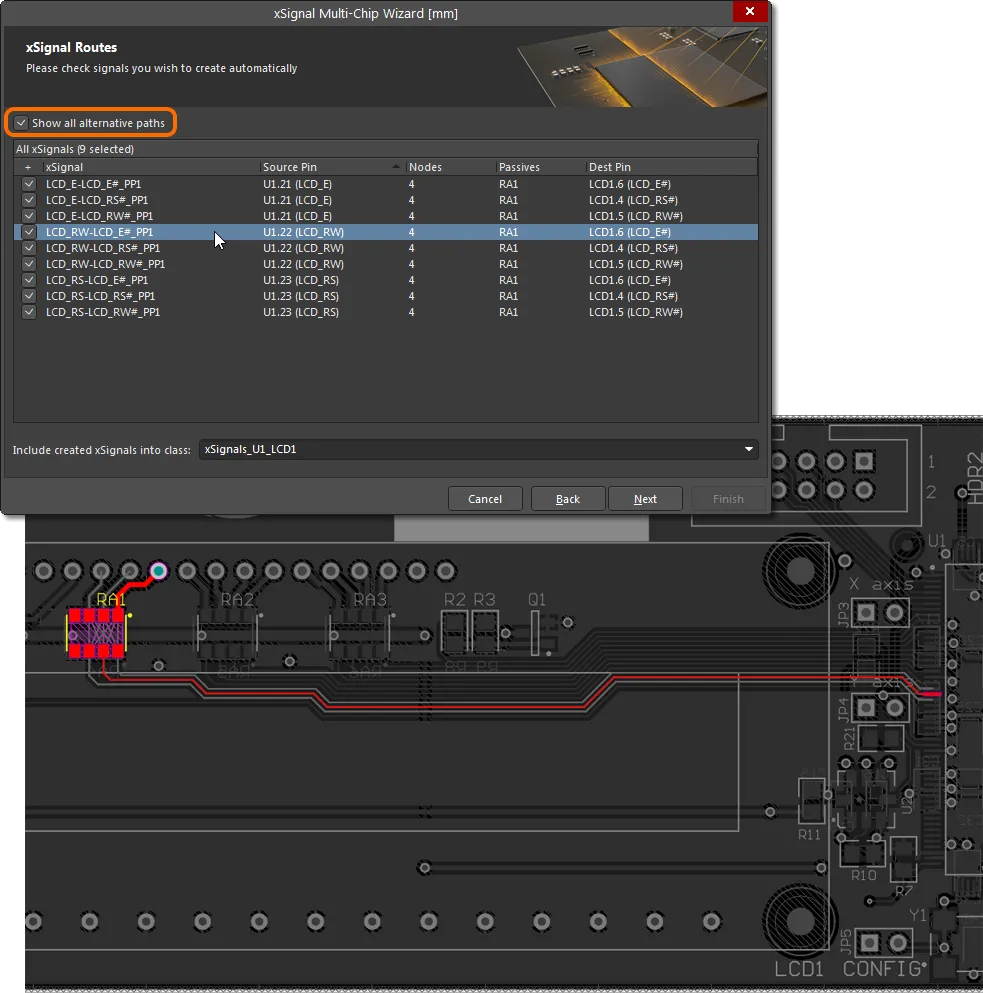Uncheck LCD_E-LCD_RW#_PP1 row checkbox
The image size is (983, 993).
point(29,216)
